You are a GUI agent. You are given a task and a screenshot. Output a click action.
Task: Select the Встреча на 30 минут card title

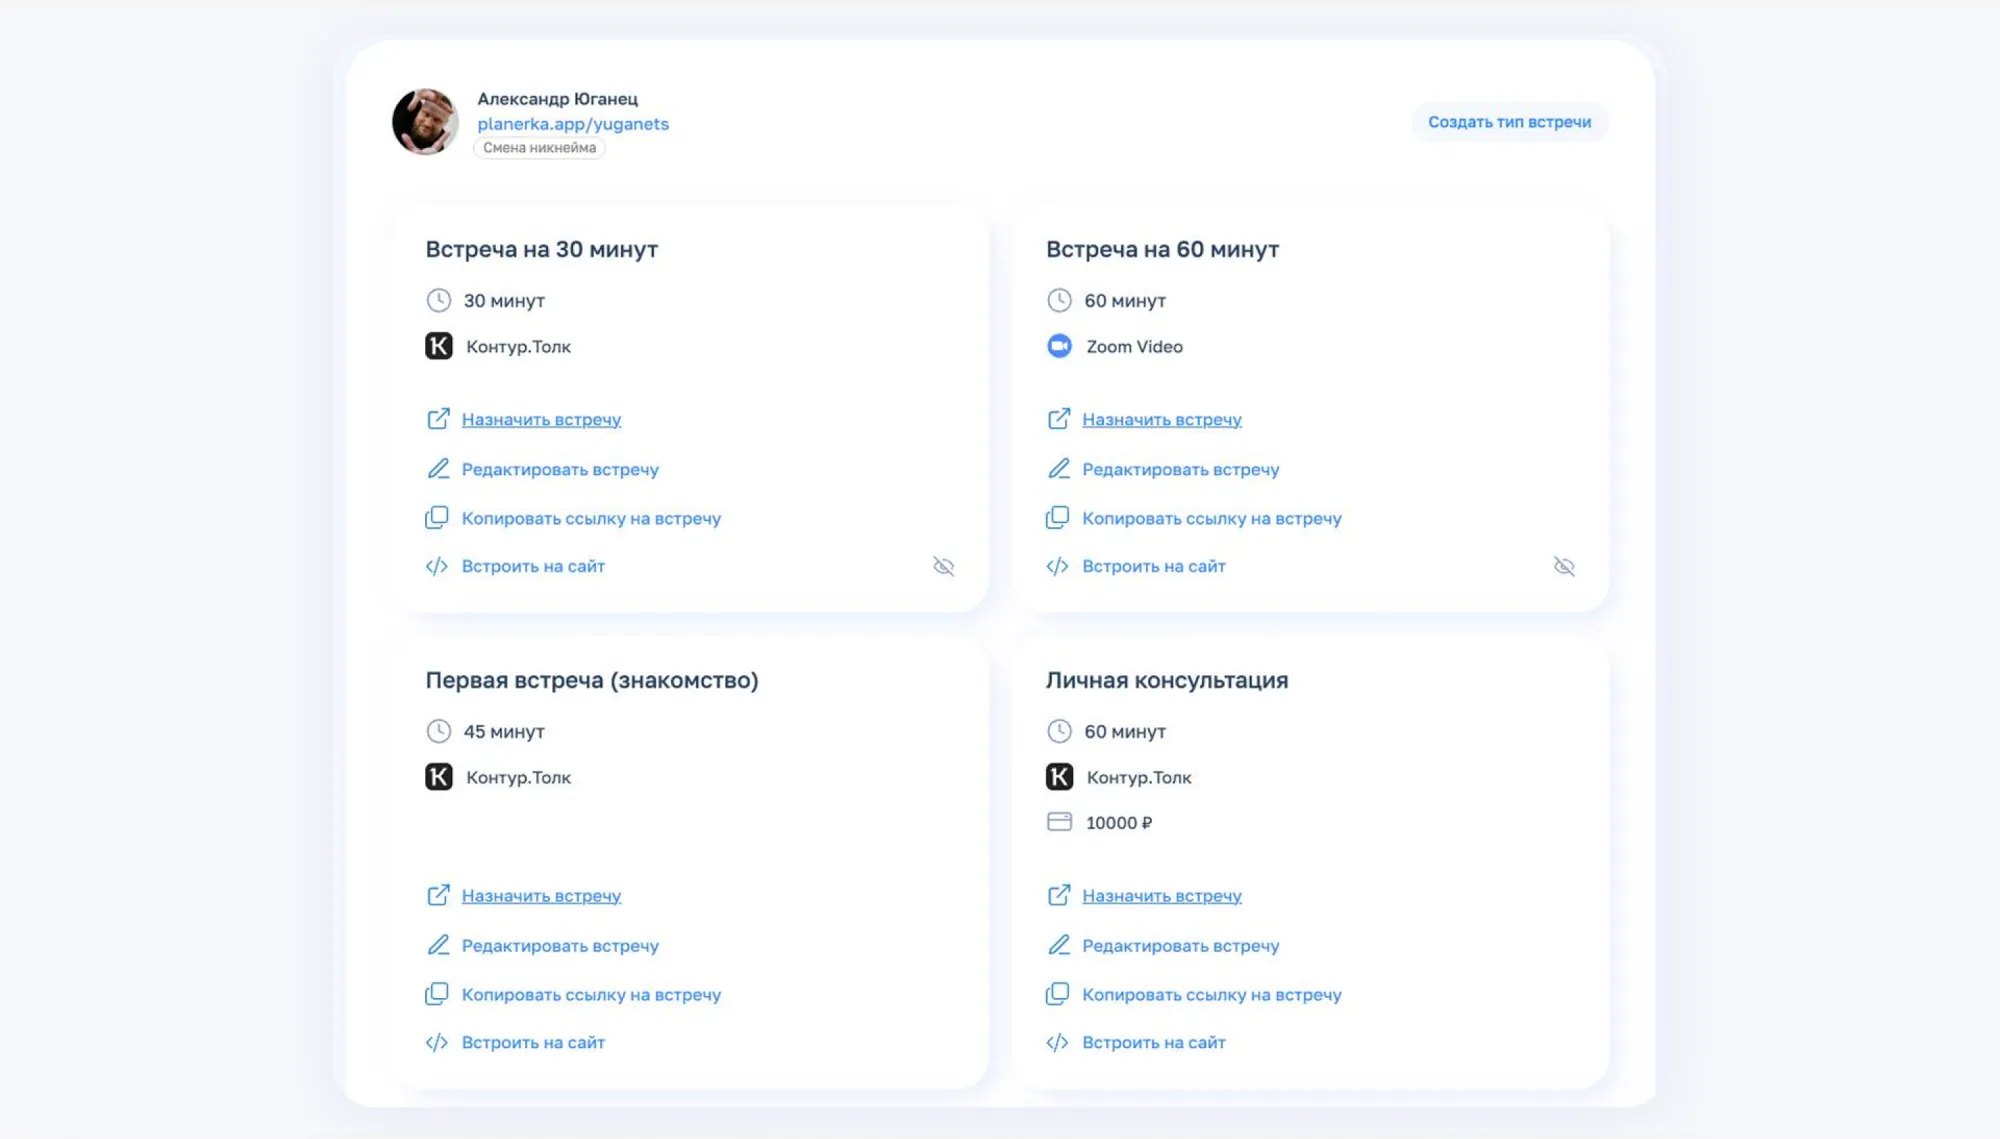pyautogui.click(x=541, y=249)
